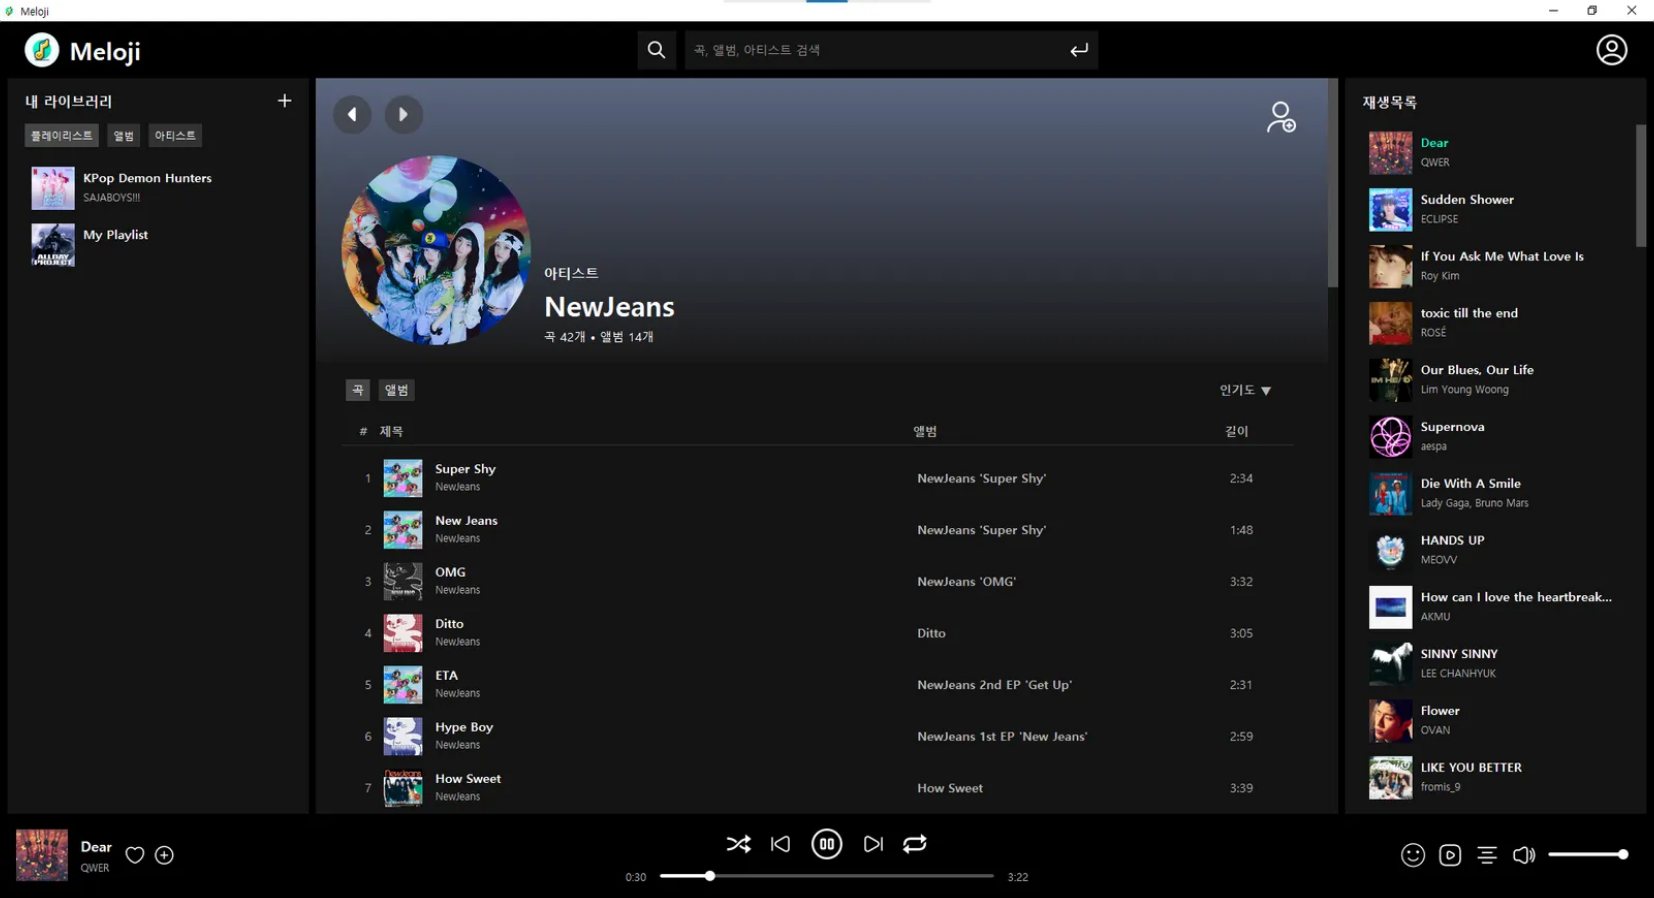Screen dimensions: 1654x898
Task: Sort by 제목 column header
Action: [x=391, y=432]
